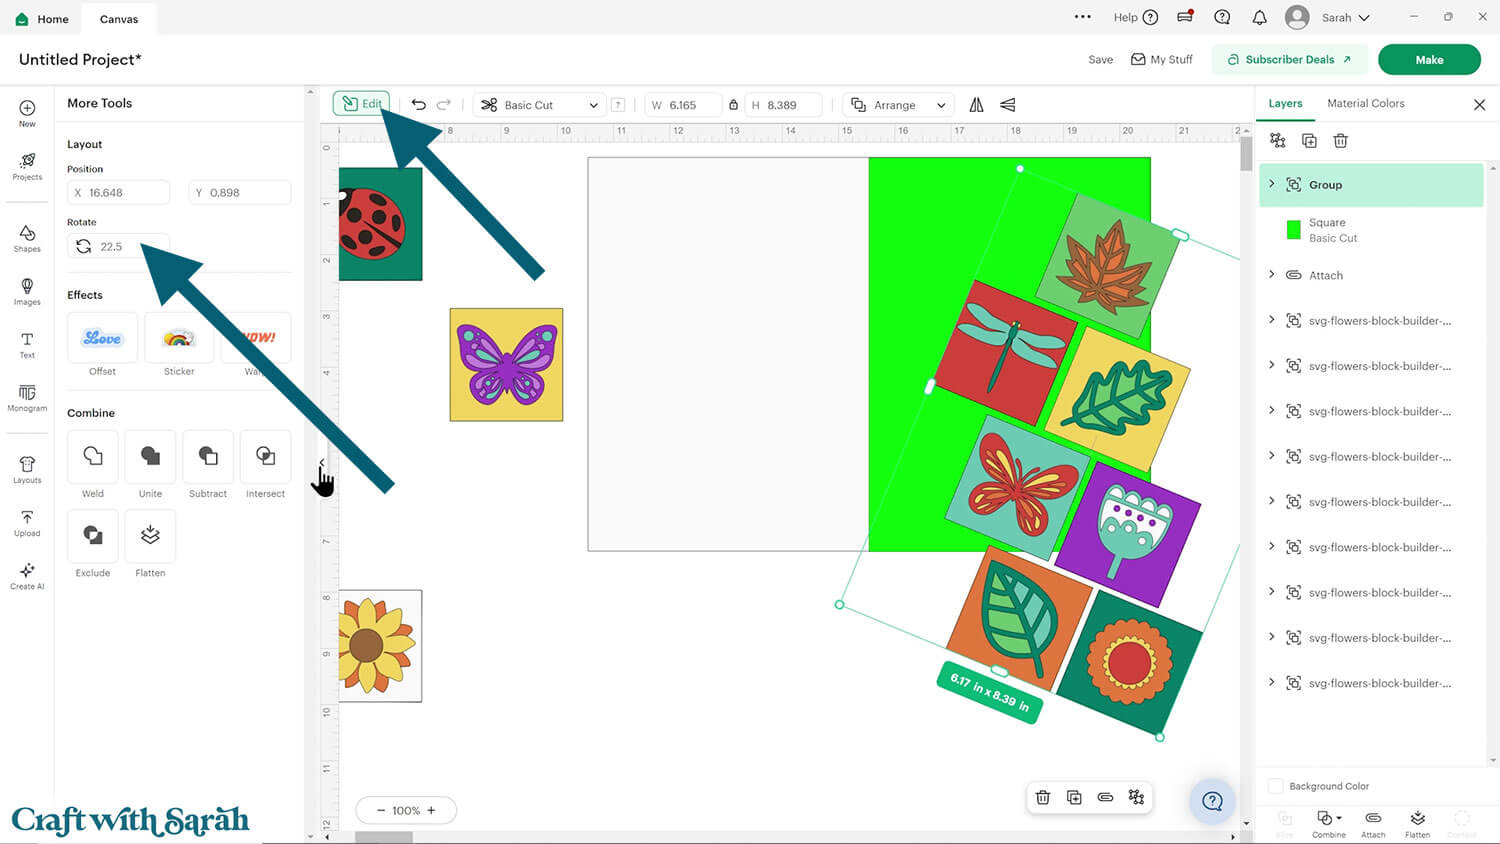Open the Sarah account menu
Image resolution: width=1500 pixels, height=844 pixels.
coord(1328,17)
